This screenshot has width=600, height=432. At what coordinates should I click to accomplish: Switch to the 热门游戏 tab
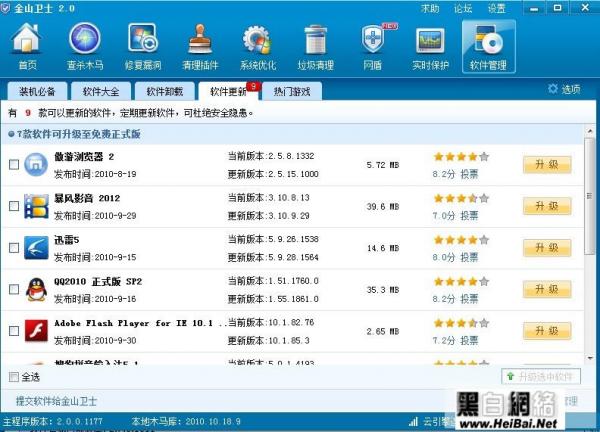pos(291,91)
